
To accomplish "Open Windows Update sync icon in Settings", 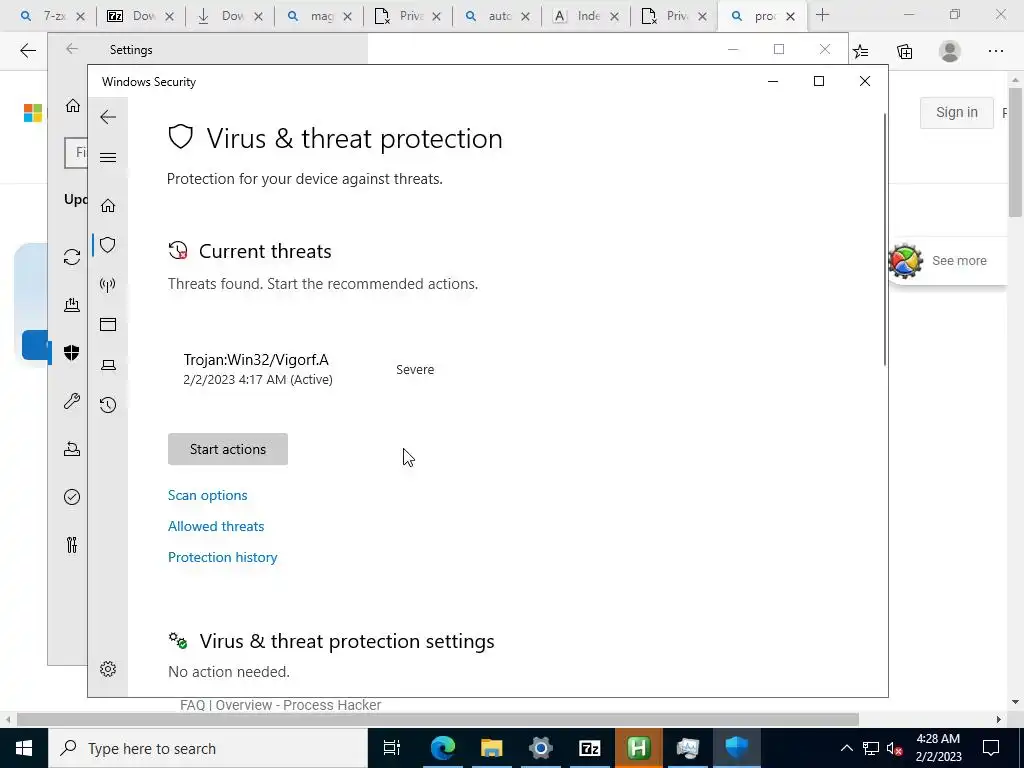I will (x=72, y=257).
